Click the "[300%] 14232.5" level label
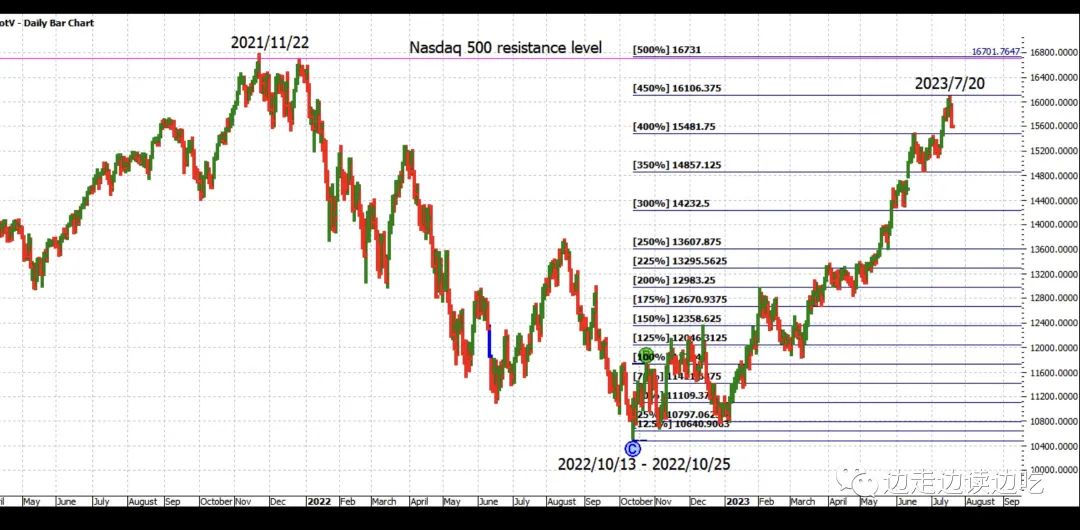The height and width of the screenshot is (530, 1080). point(672,204)
